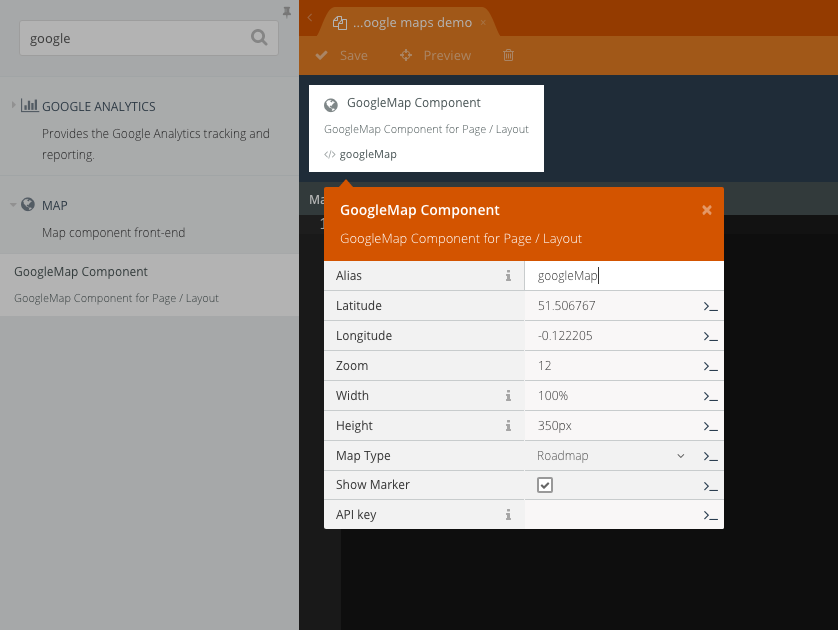Select GoogleMap Component in sidebar list
Viewport: 838px width, 630px height.
click(x=150, y=284)
